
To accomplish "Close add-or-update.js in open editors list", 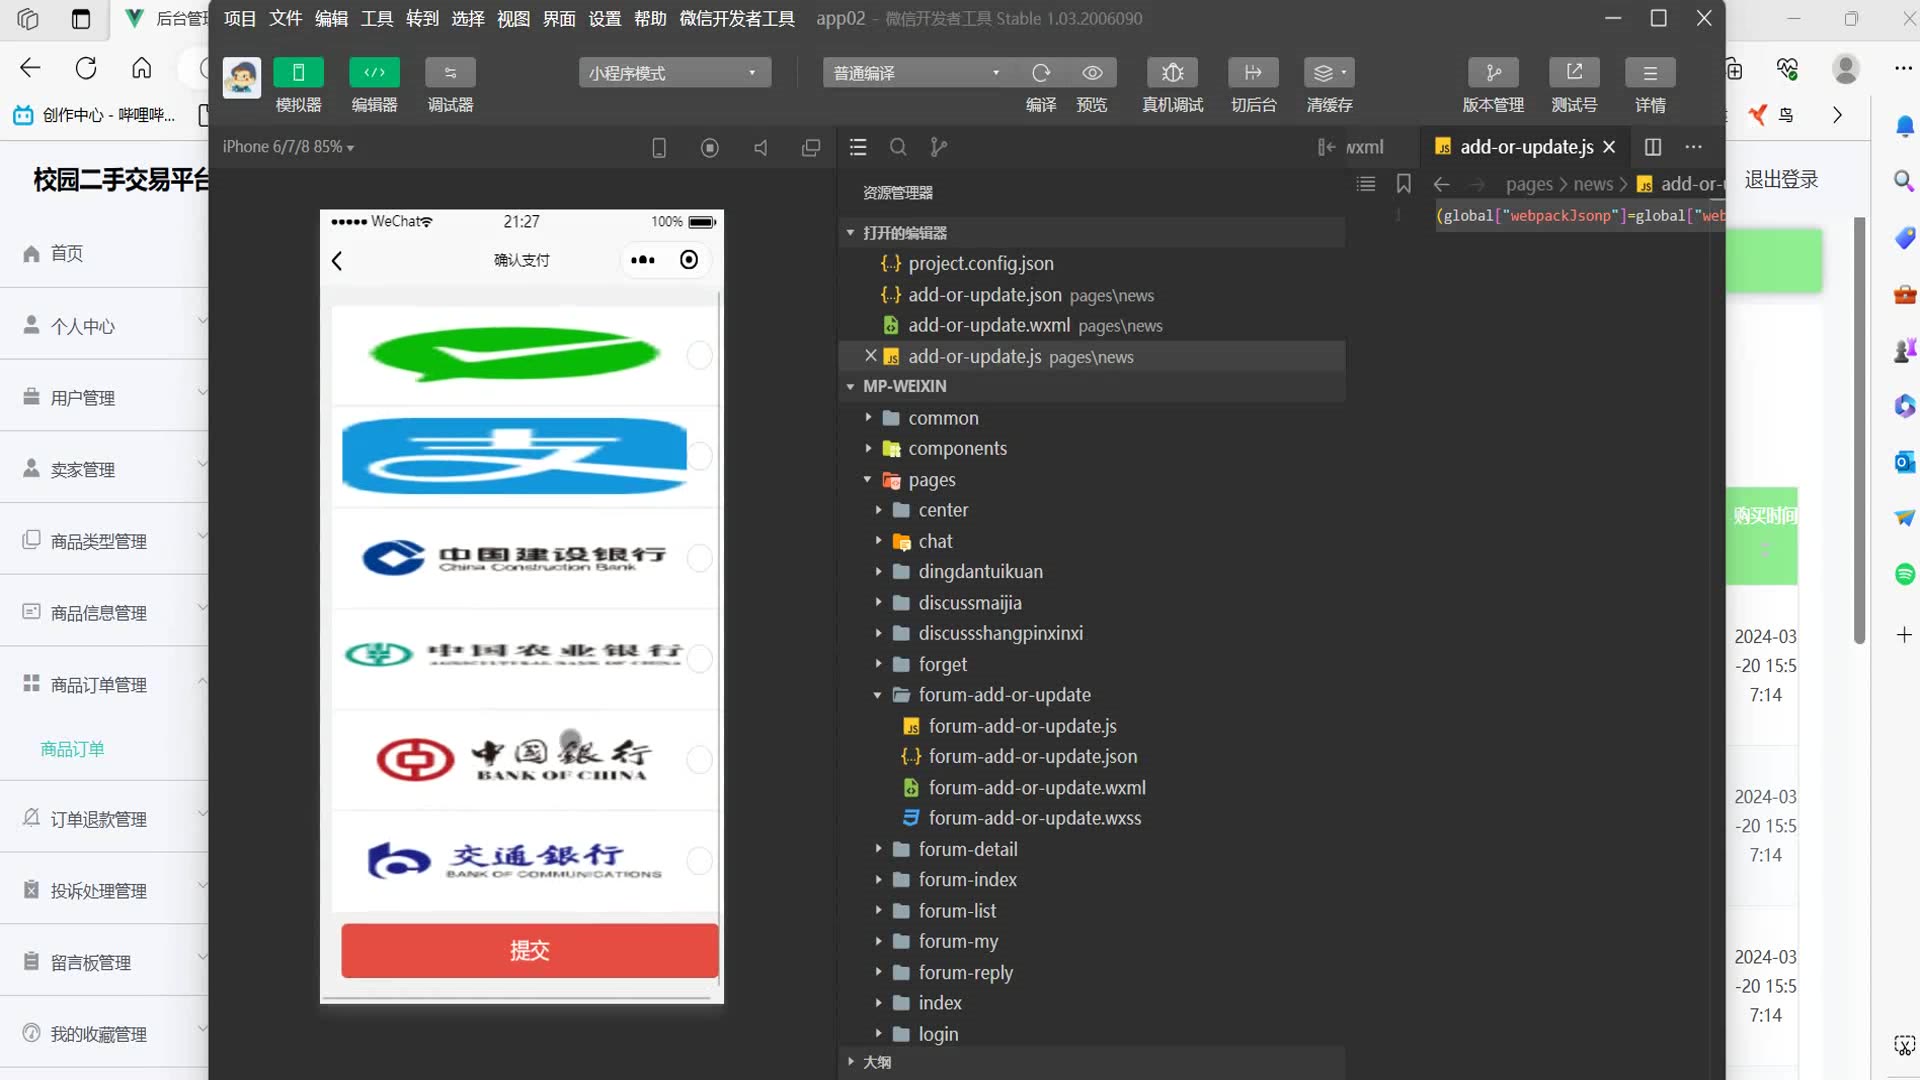I will point(870,356).
